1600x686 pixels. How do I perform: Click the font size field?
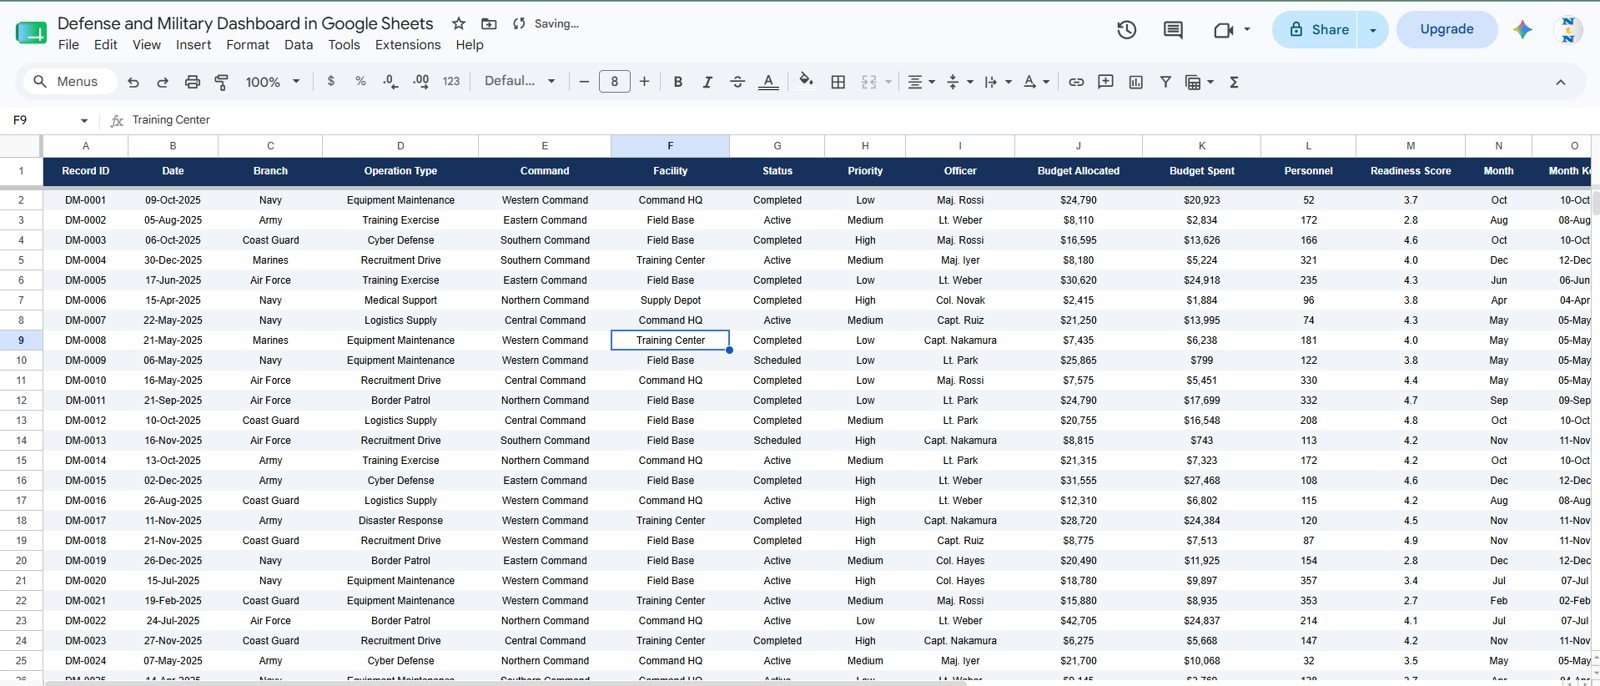(x=614, y=82)
